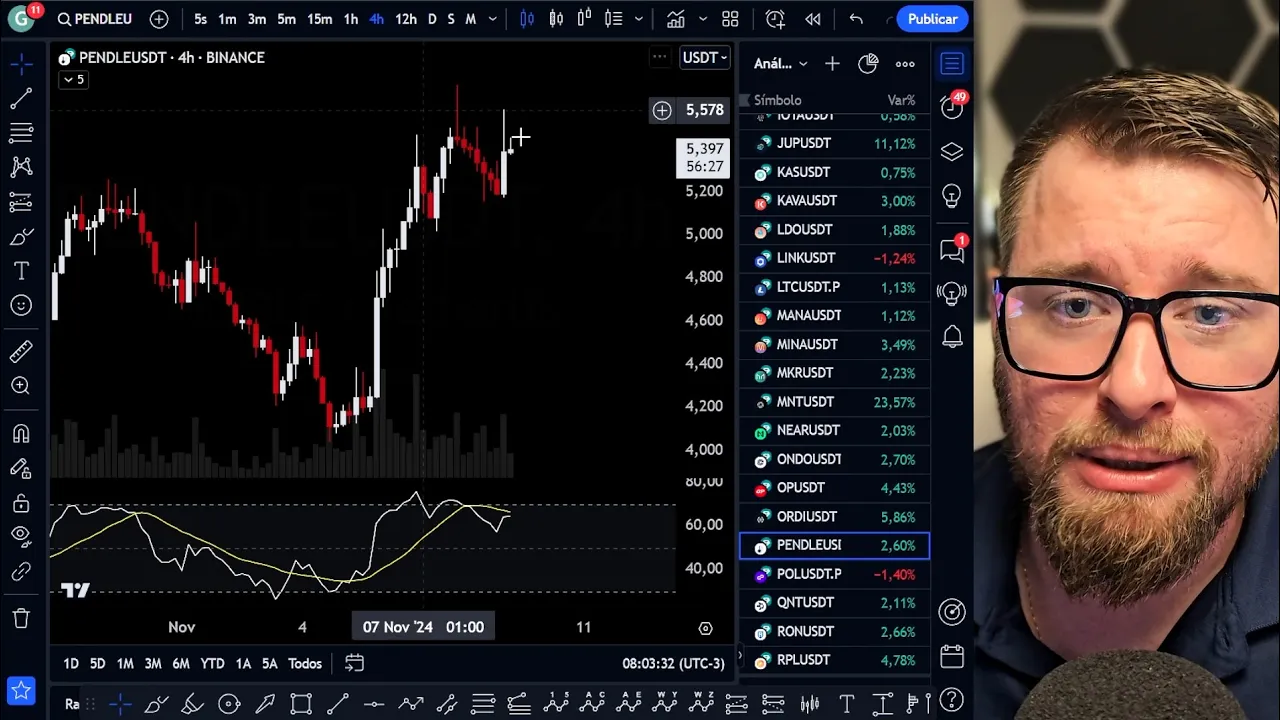Viewport: 1280px width, 720px height.
Task: Click the Publicar button
Action: 933,19
